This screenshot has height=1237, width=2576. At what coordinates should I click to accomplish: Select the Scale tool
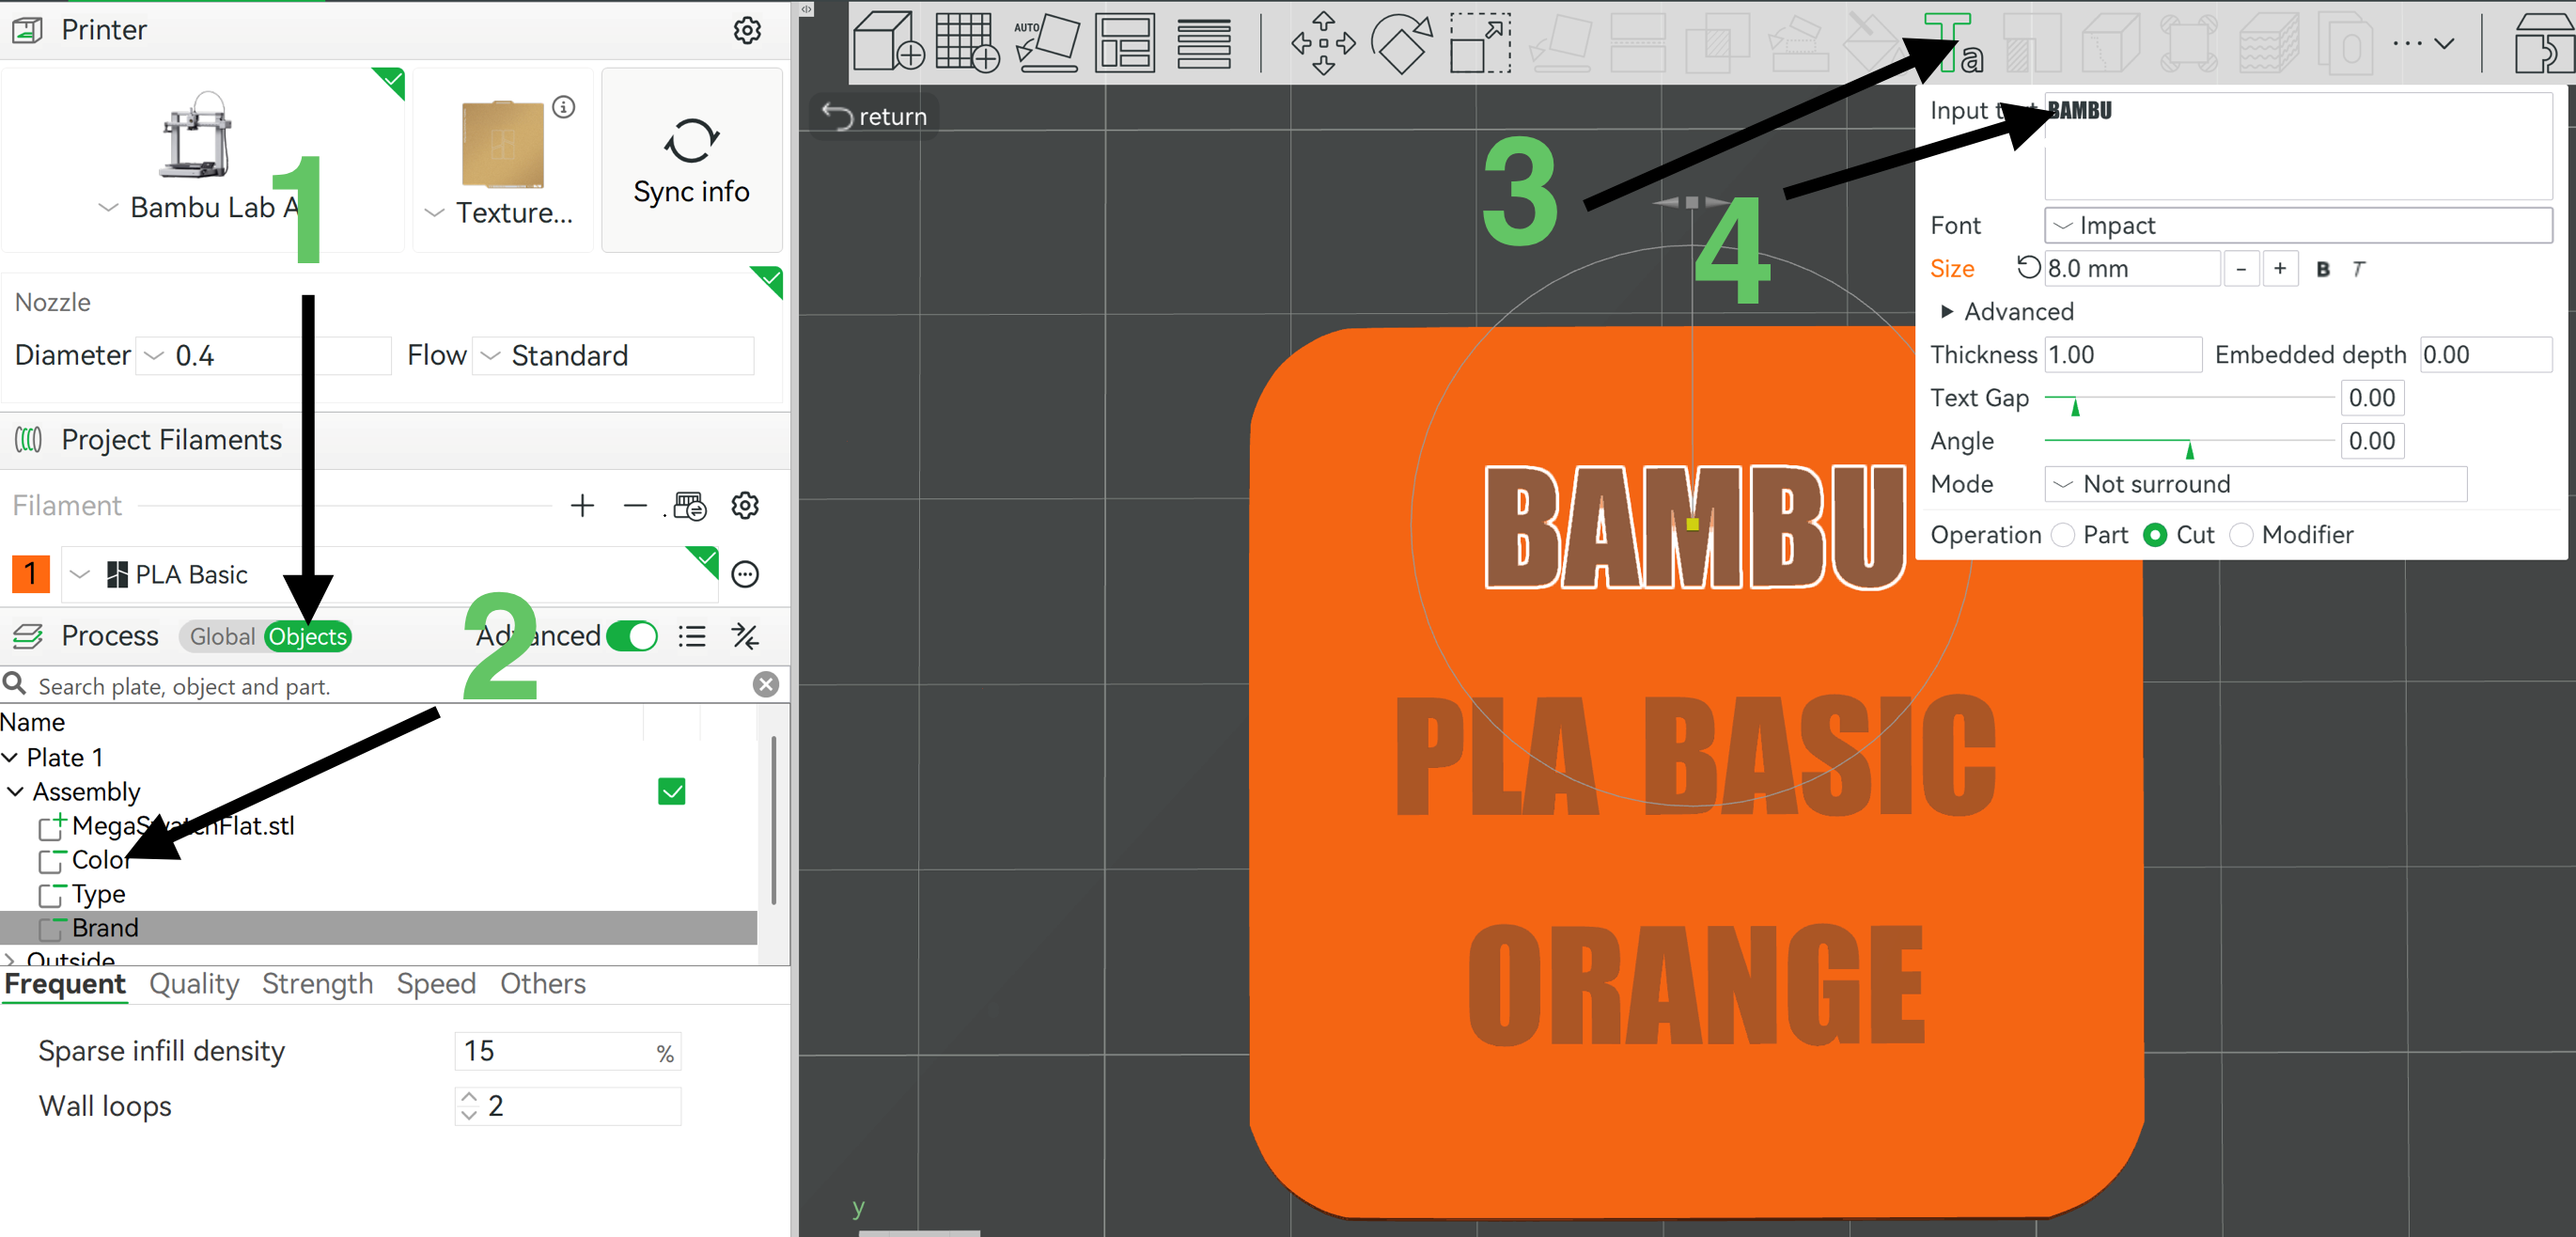pyautogui.click(x=1480, y=43)
